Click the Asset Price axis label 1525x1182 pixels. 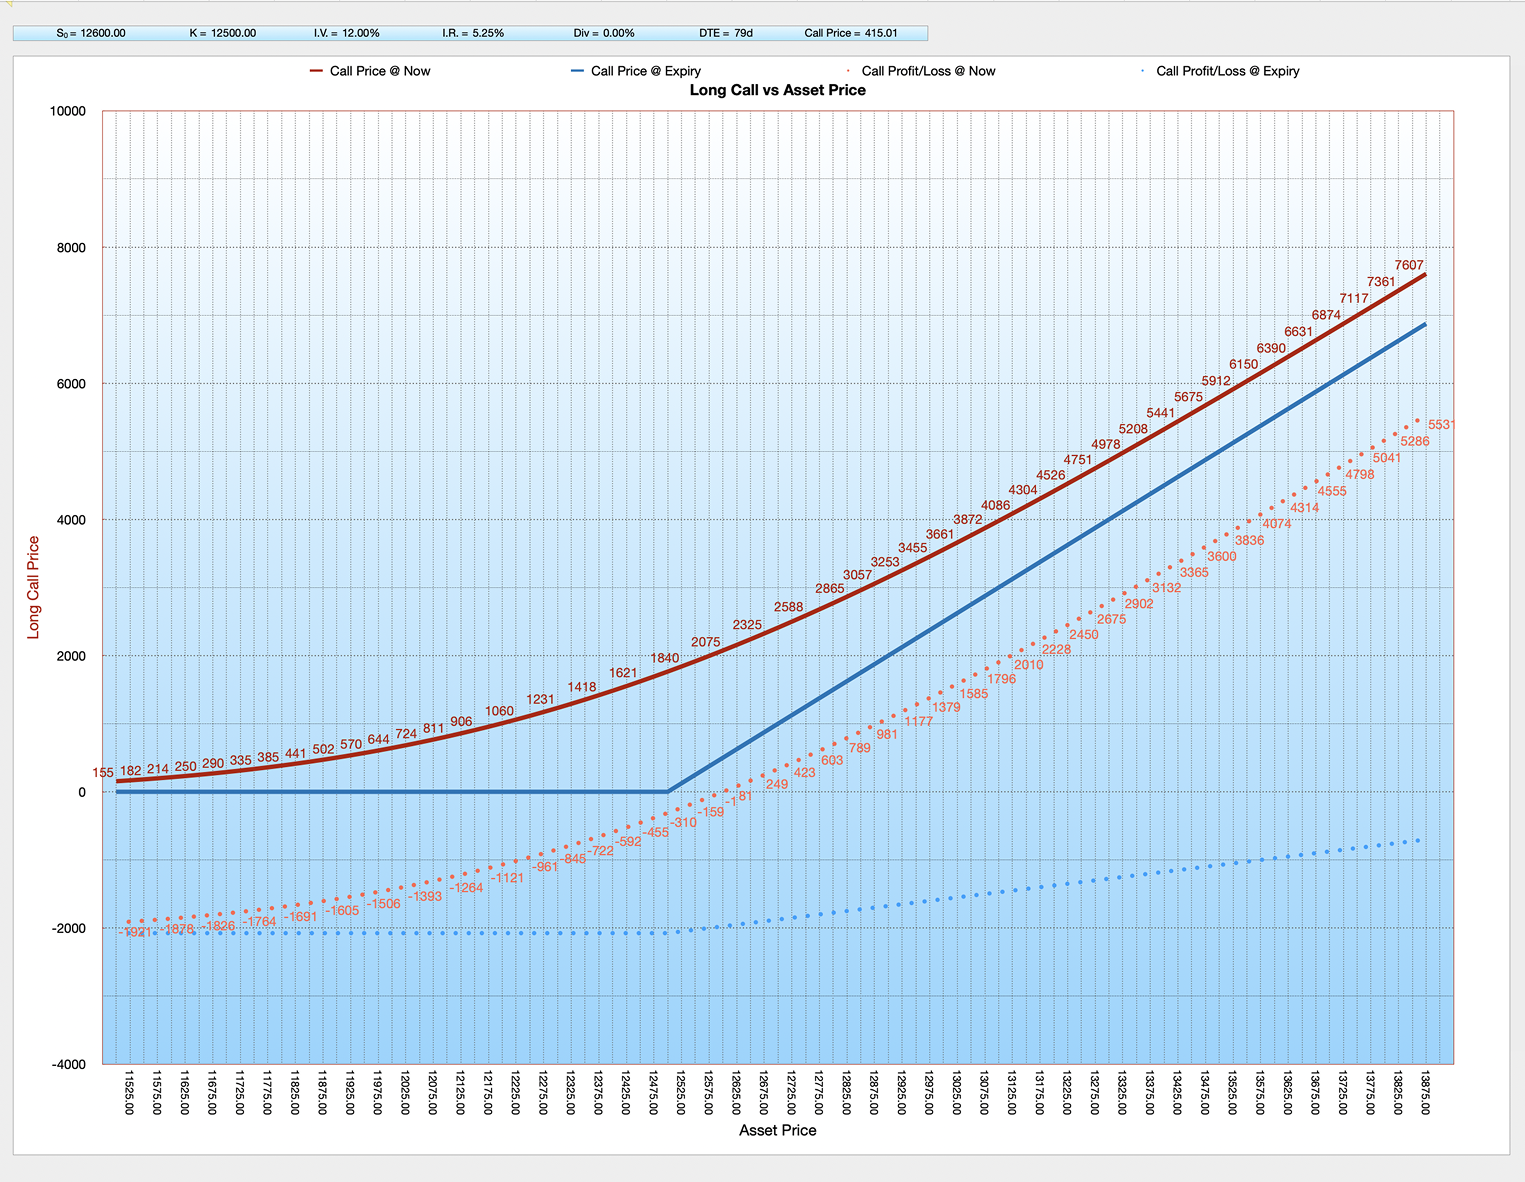click(777, 1130)
